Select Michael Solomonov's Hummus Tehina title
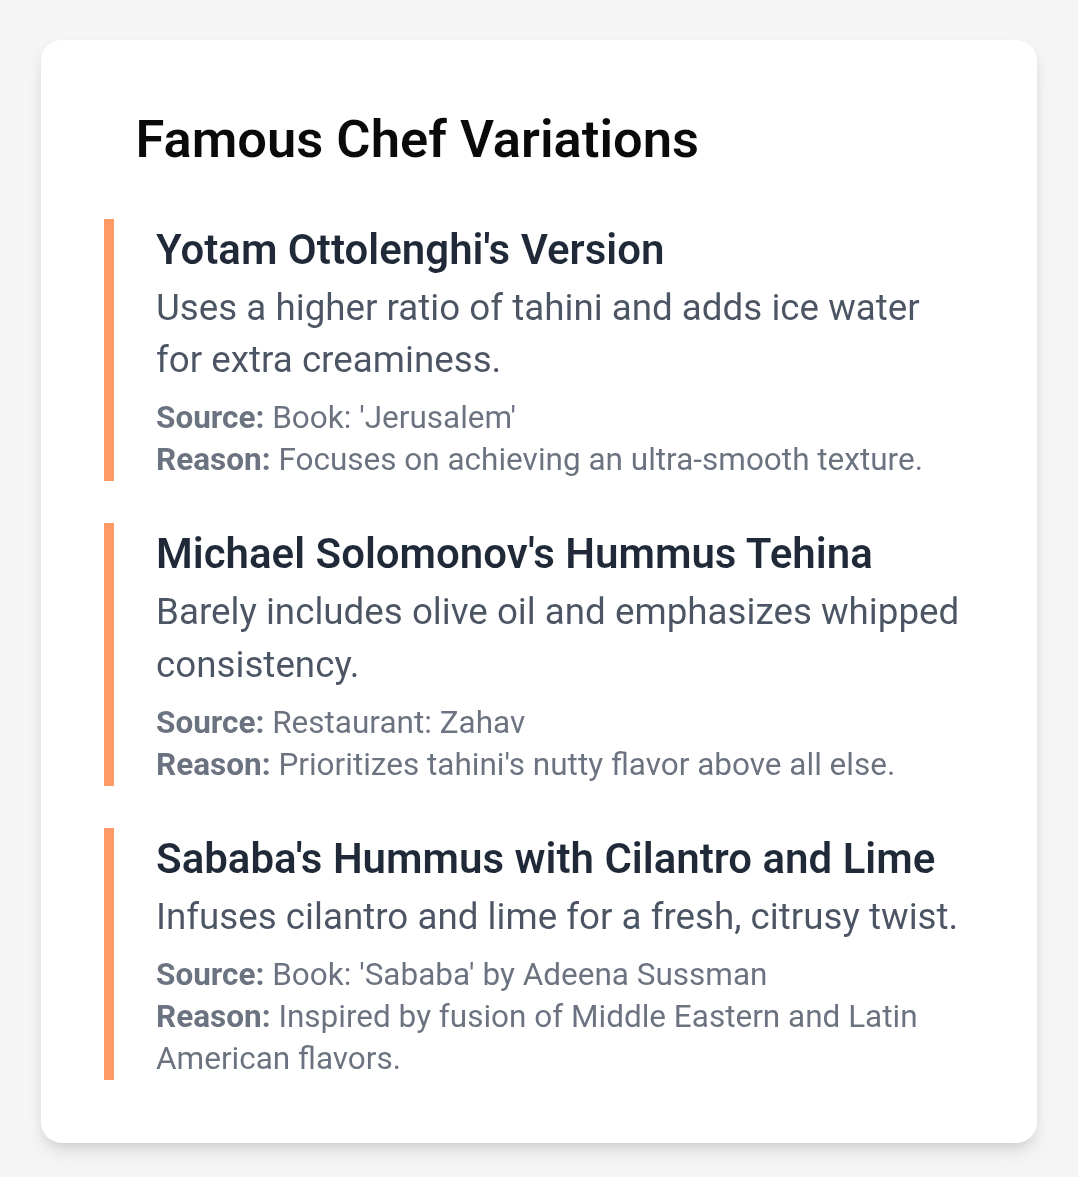 tap(514, 554)
